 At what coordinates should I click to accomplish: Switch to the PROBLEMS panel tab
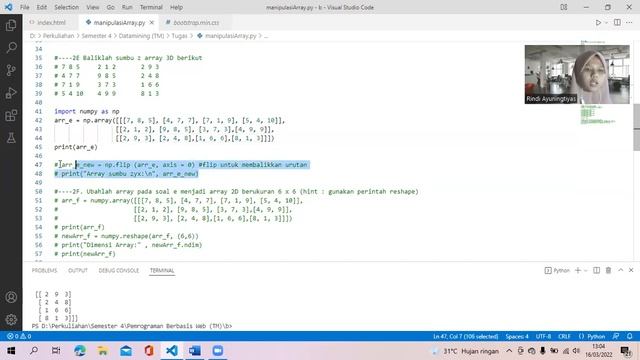tap(44, 271)
